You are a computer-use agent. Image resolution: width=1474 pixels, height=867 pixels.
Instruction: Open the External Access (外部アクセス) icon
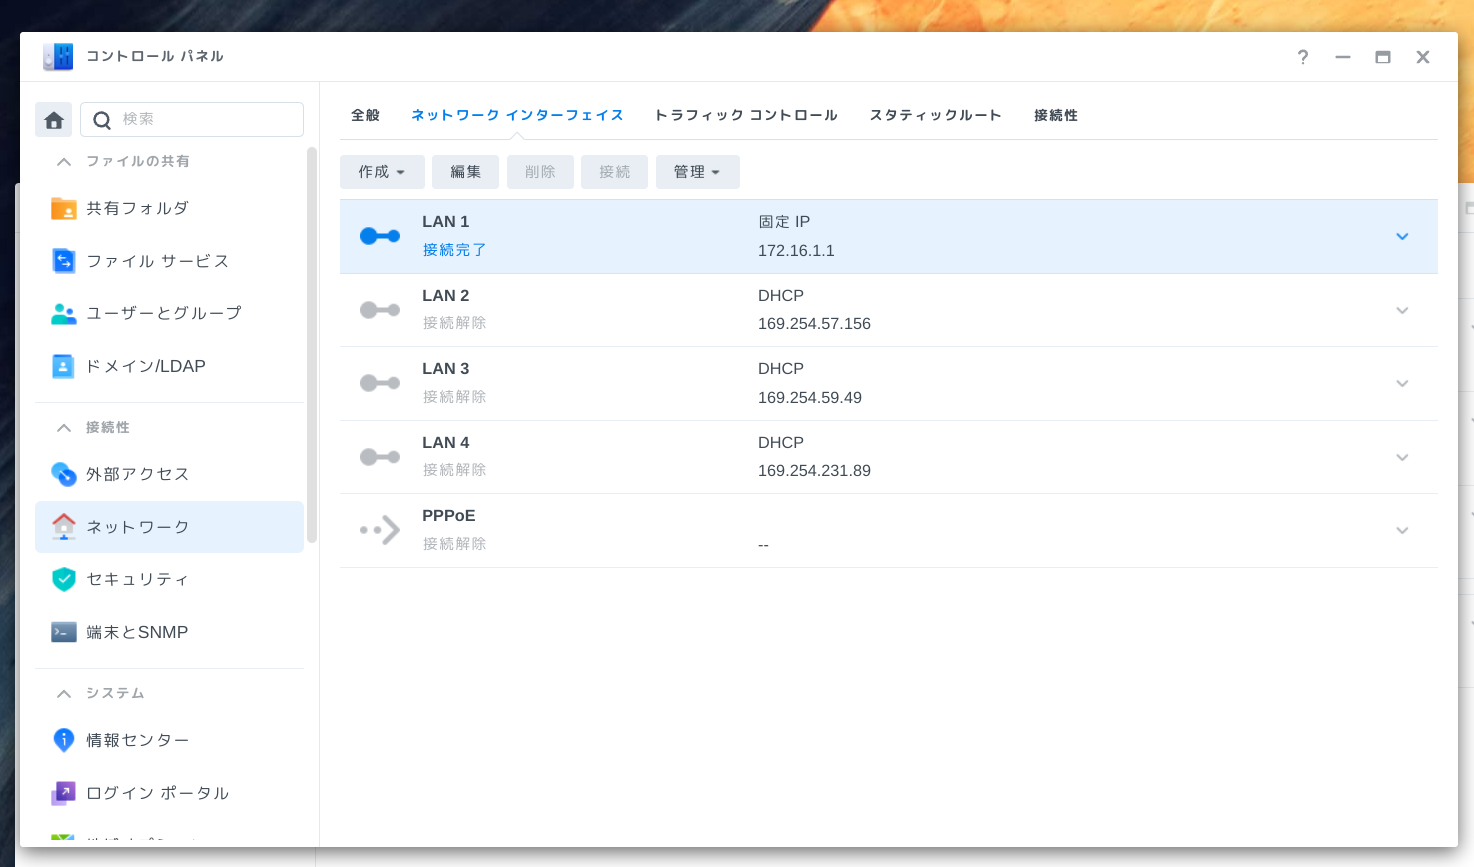coord(64,474)
